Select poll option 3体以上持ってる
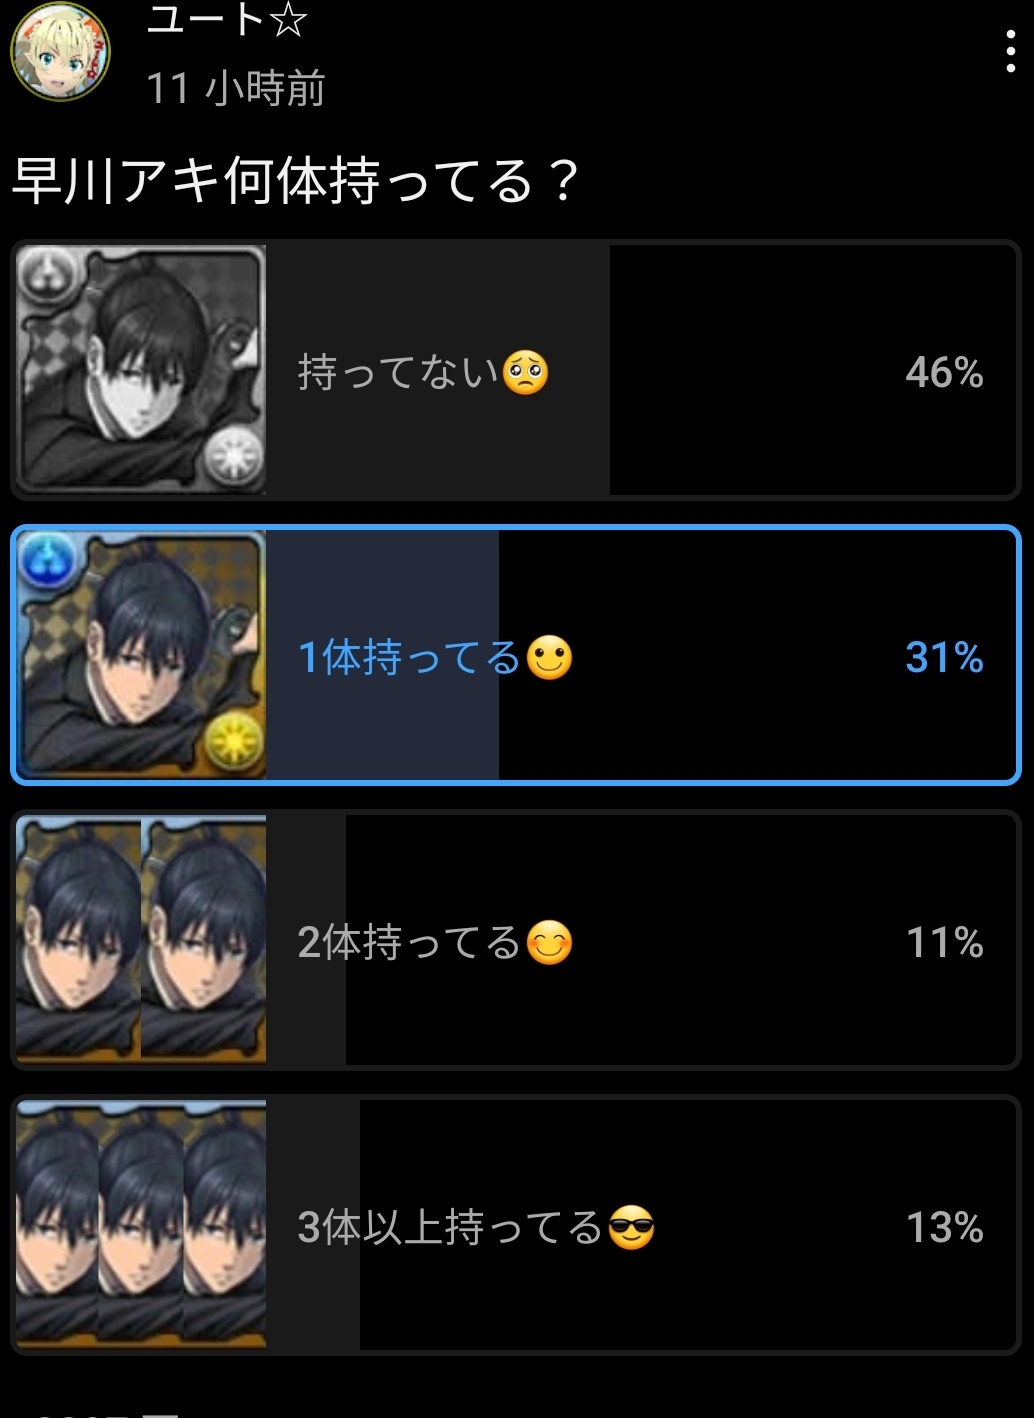The width and height of the screenshot is (1034, 1418). tap(516, 1225)
